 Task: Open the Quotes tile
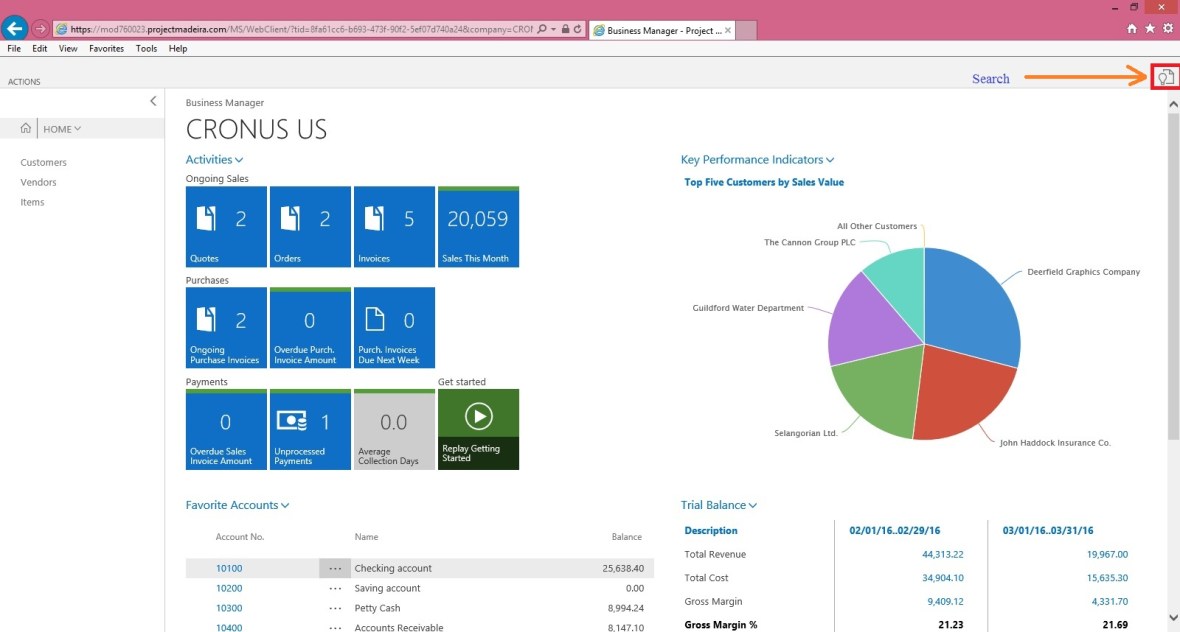(226, 227)
